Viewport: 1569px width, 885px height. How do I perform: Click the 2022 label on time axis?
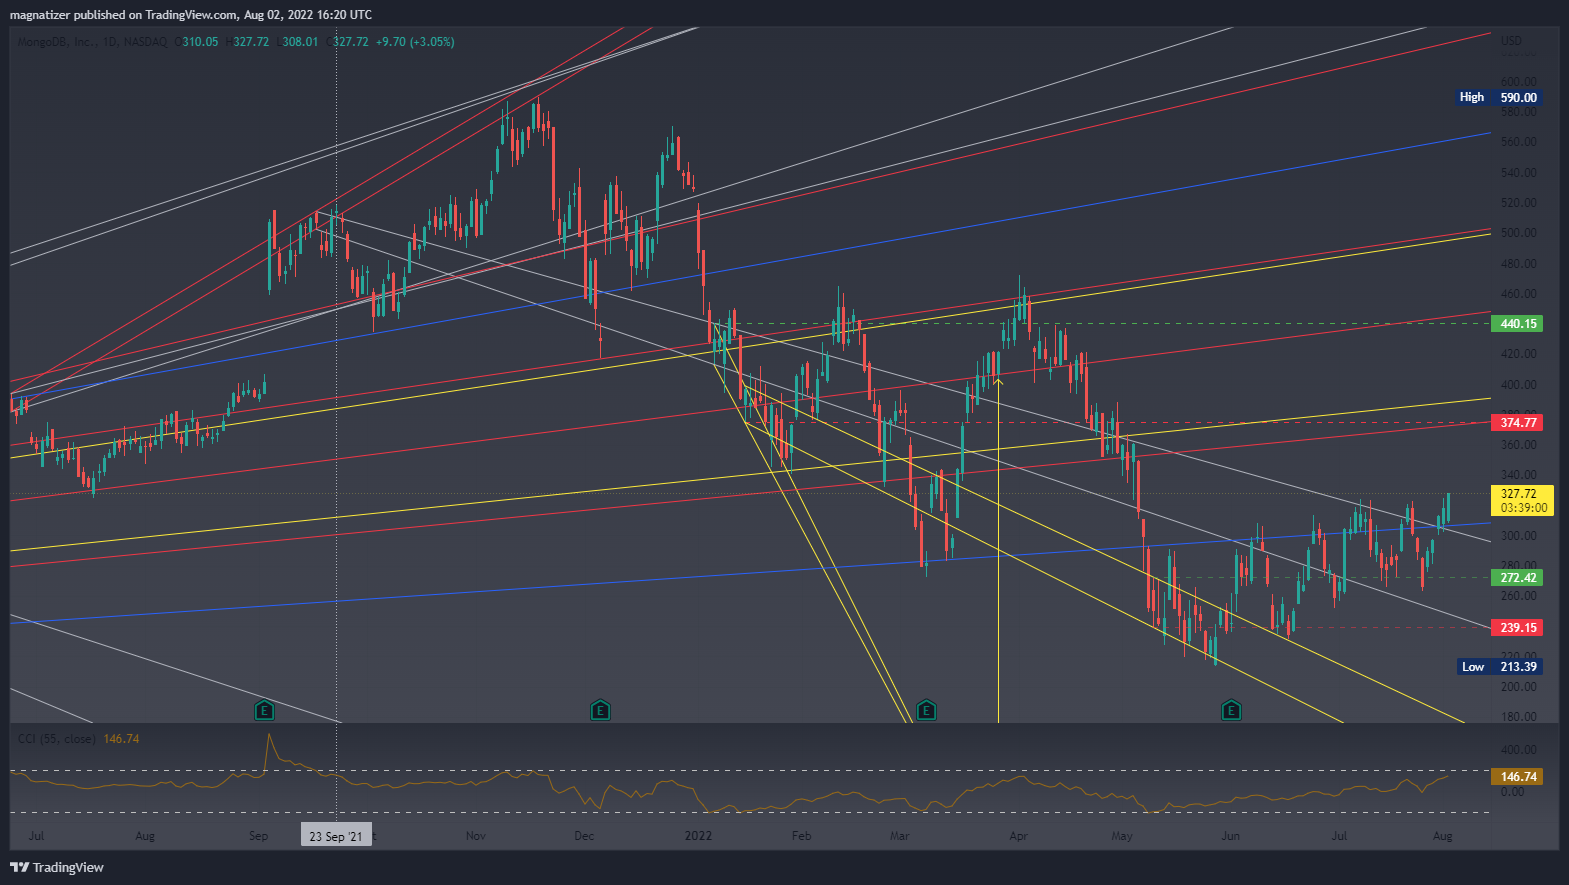click(698, 836)
